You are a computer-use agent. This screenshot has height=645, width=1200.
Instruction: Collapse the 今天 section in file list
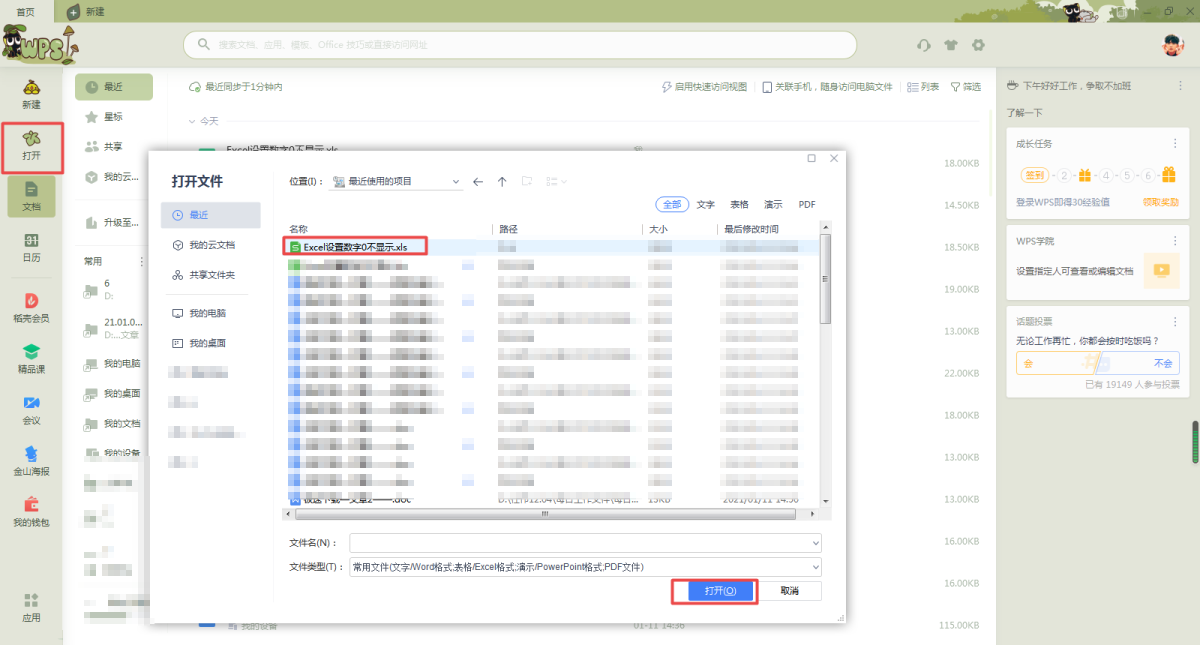coord(192,121)
